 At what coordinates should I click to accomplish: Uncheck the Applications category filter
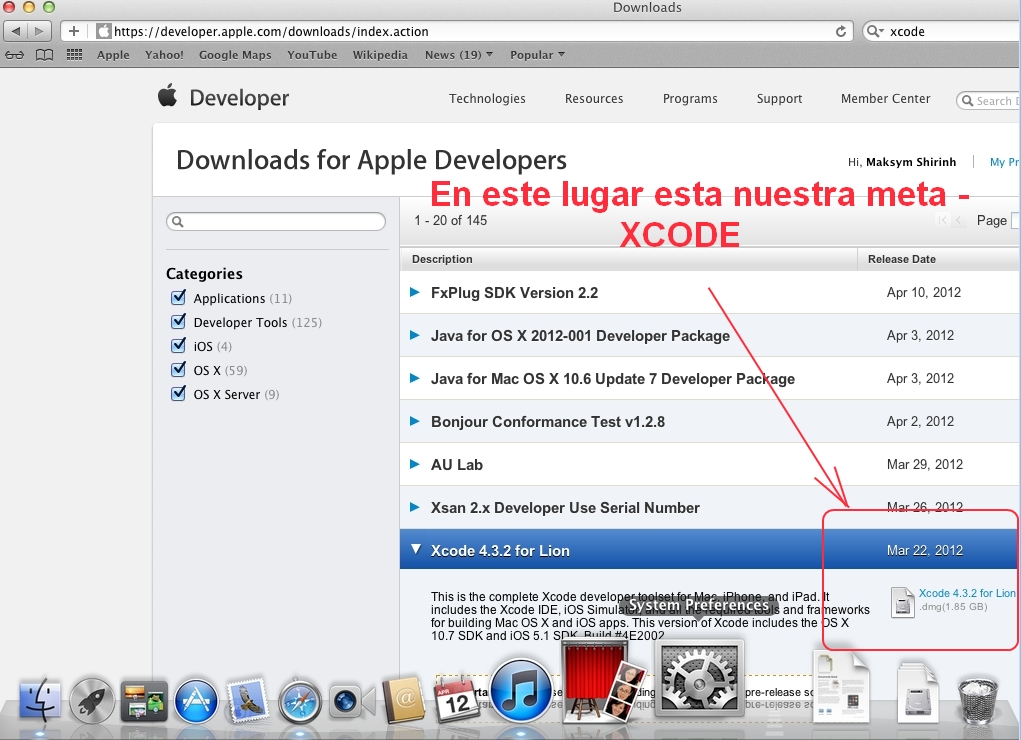pos(178,297)
